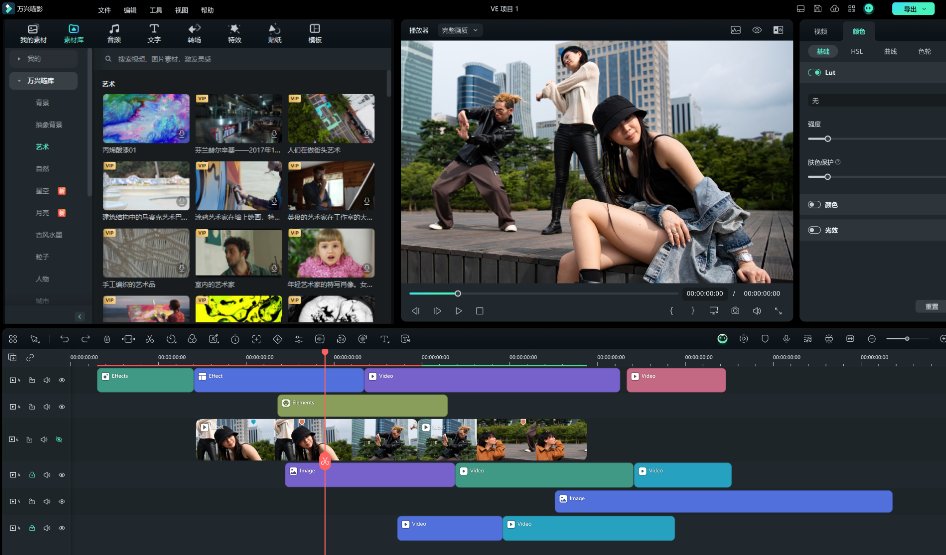The height and width of the screenshot is (555, 946).
Task: Click the scissors split icon in toolbar
Action: click(x=150, y=340)
